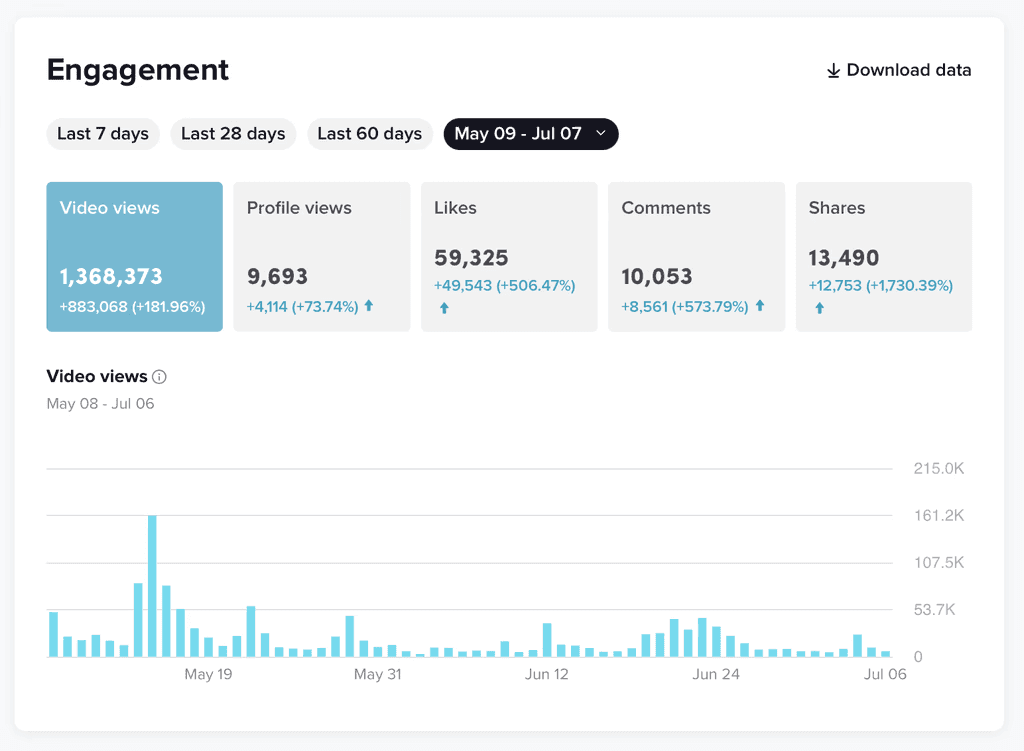The height and width of the screenshot is (751, 1024).
Task: Click the up arrow beside Comments change
Action: click(x=760, y=306)
